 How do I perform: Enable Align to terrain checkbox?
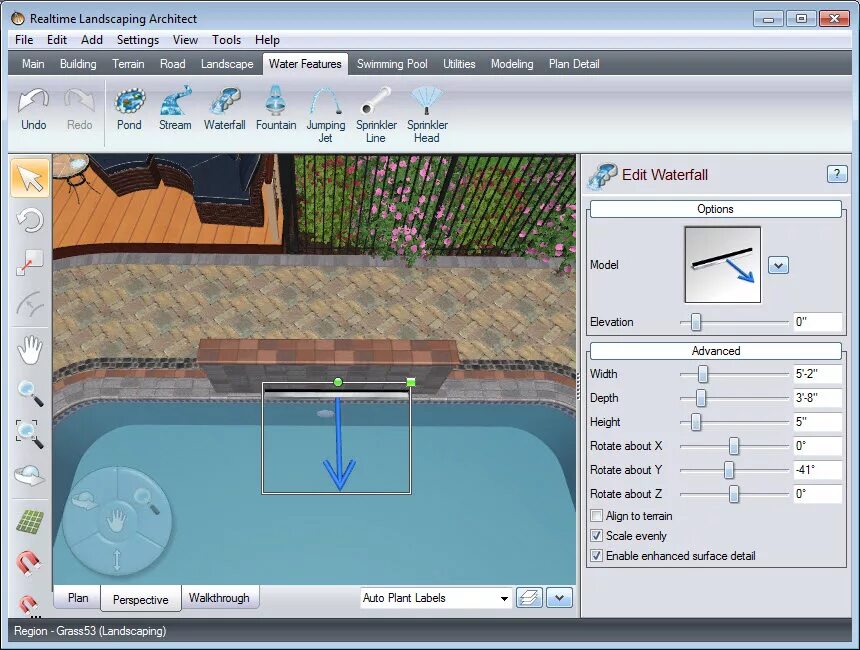(x=596, y=516)
